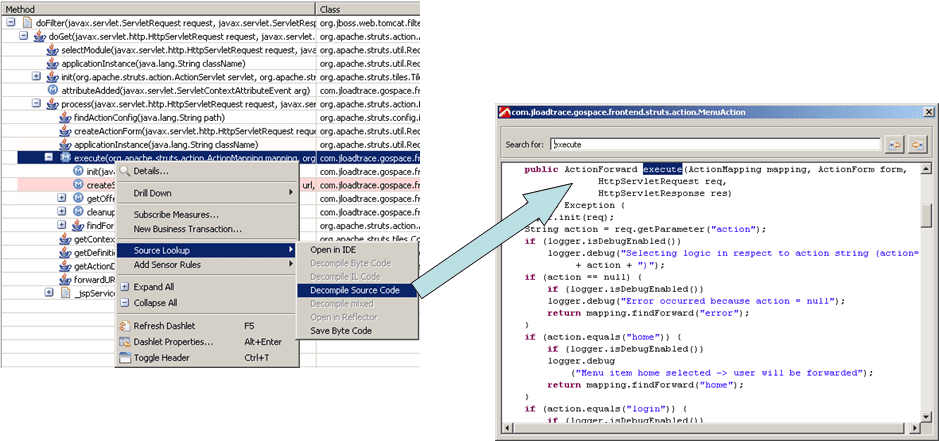Image resolution: width=939 pixels, height=441 pixels.
Task: Choose Collapse All in the context menu
Action: pos(207,303)
